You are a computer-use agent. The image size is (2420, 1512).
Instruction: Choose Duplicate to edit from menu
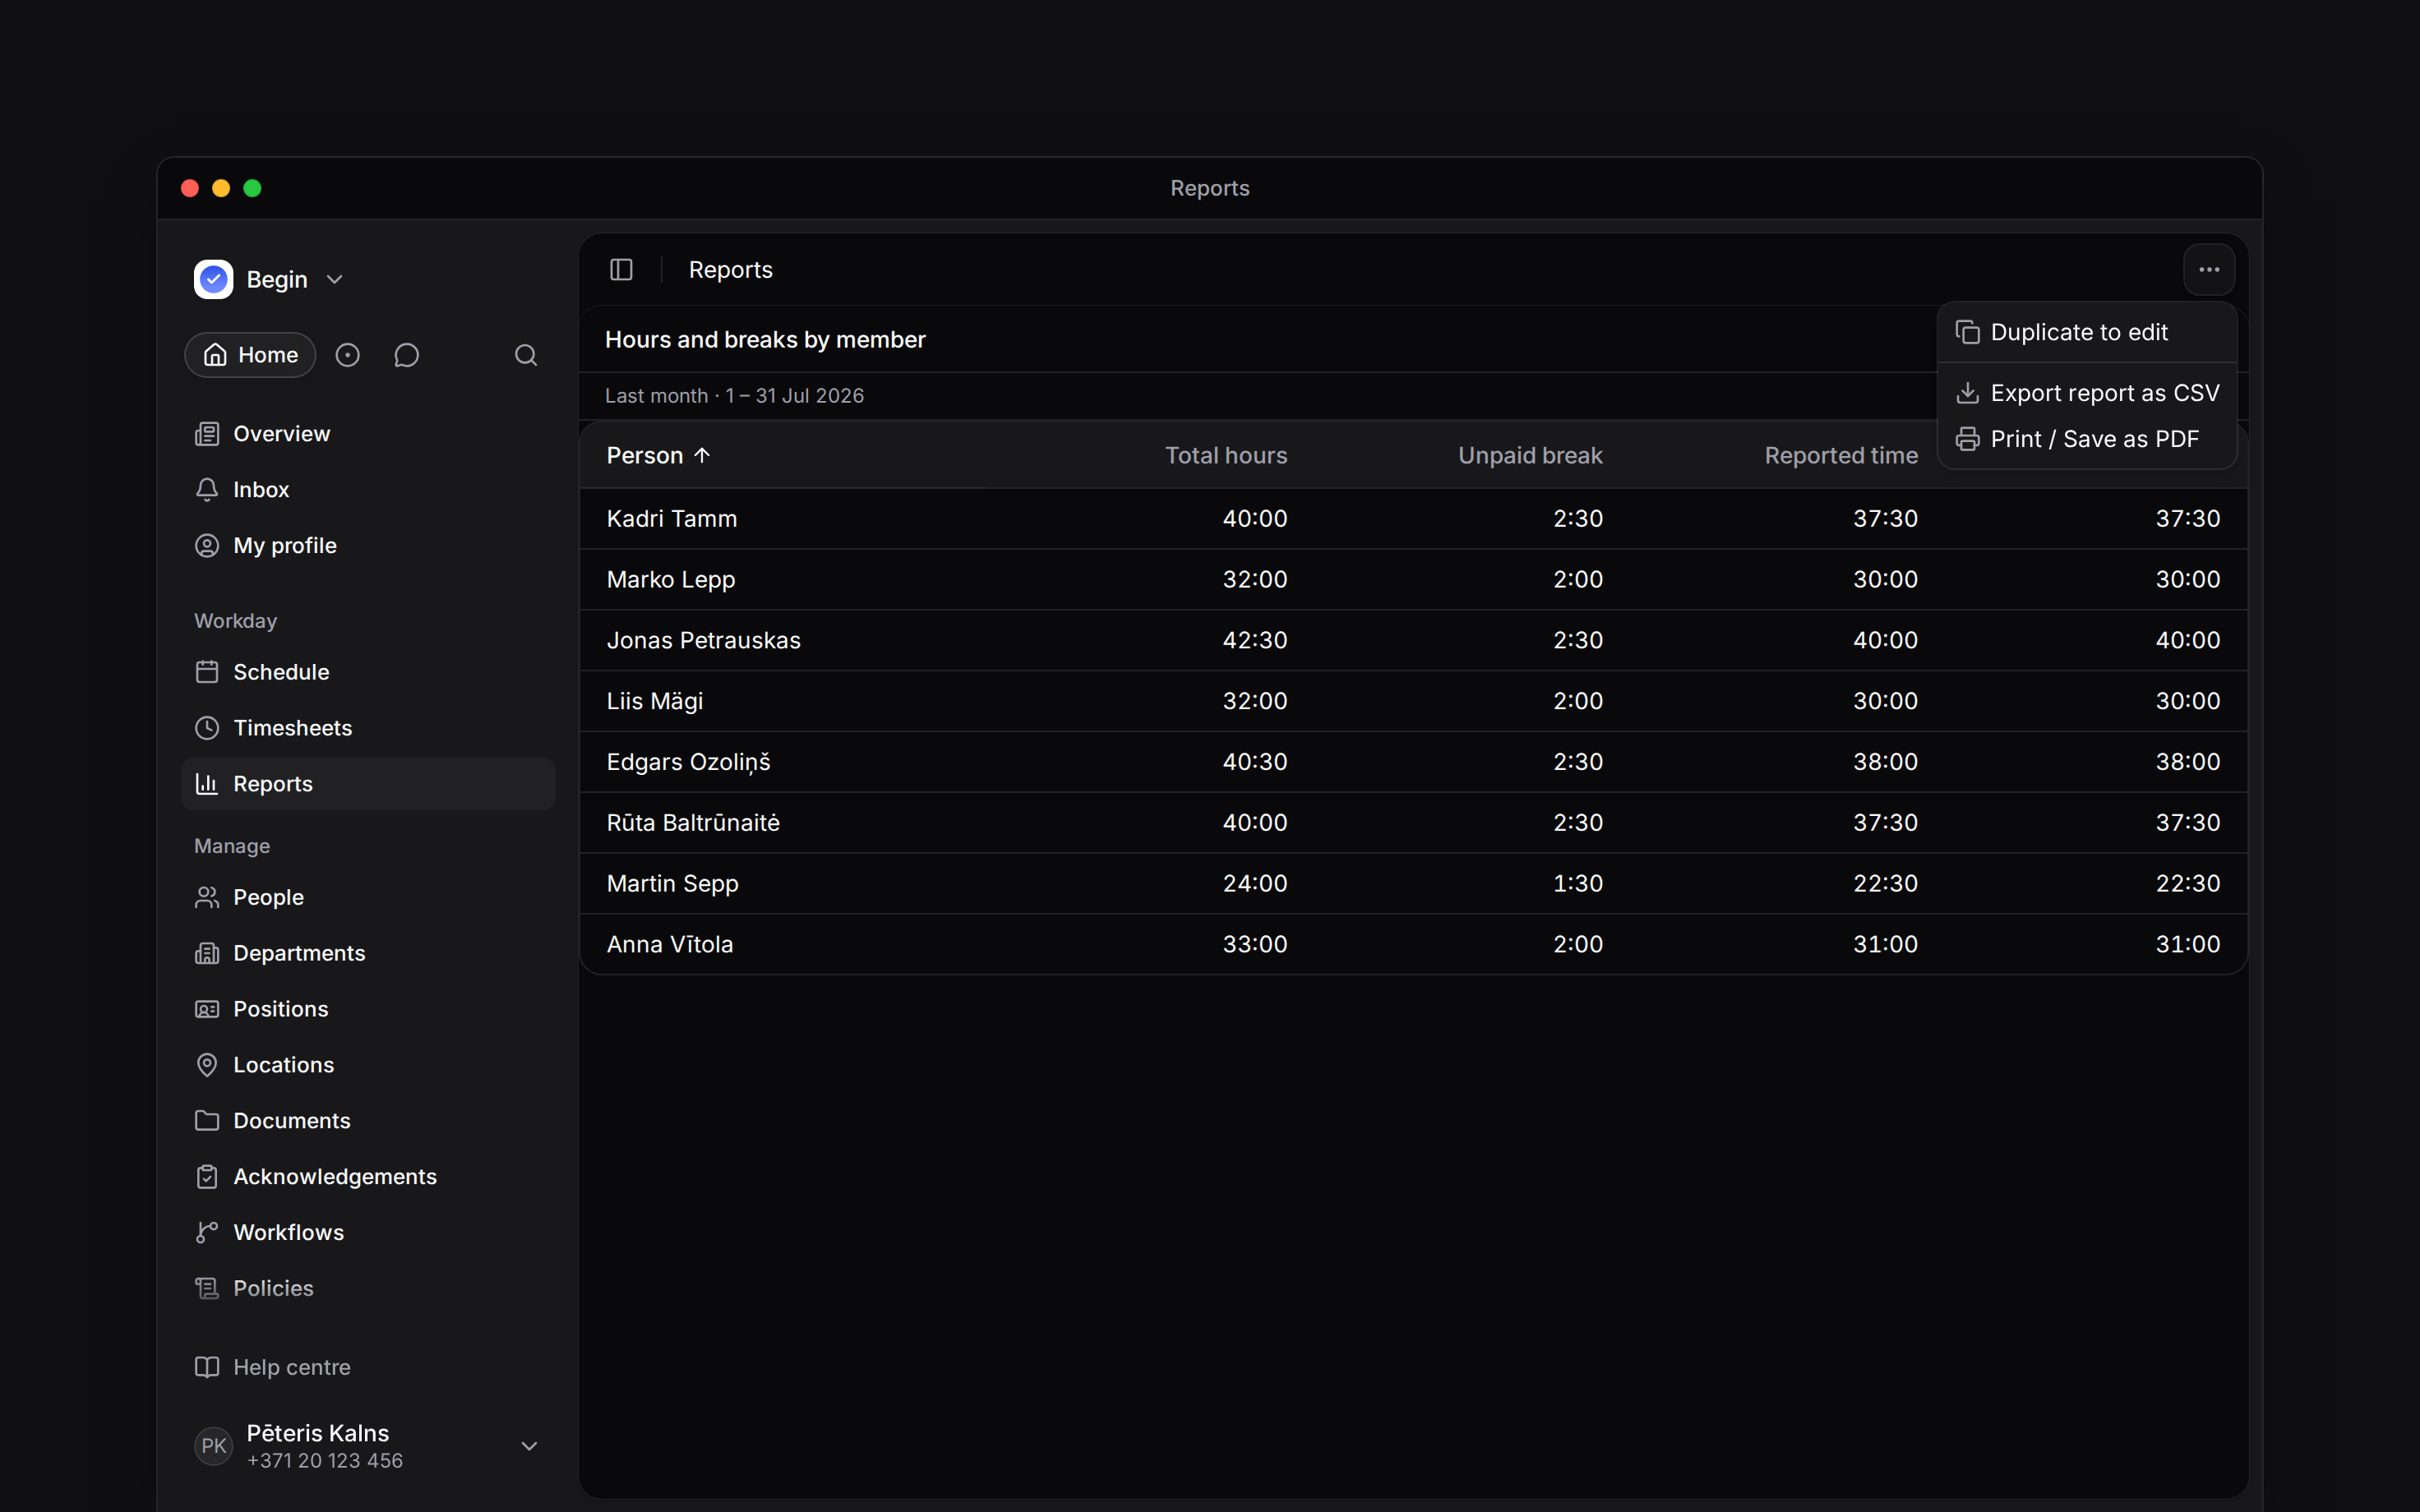pos(2086,332)
